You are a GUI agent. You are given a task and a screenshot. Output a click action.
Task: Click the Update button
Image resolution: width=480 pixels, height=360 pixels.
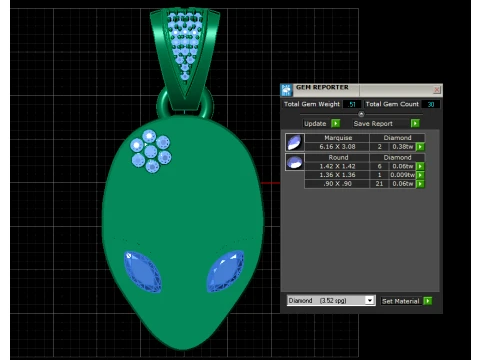315,124
